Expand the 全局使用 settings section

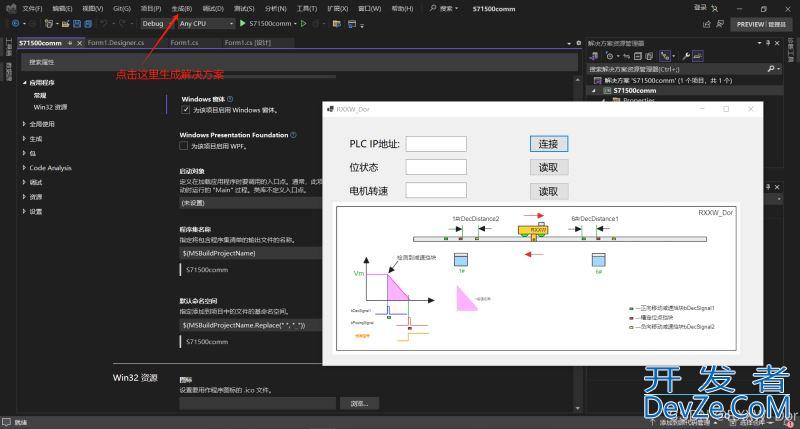24,124
